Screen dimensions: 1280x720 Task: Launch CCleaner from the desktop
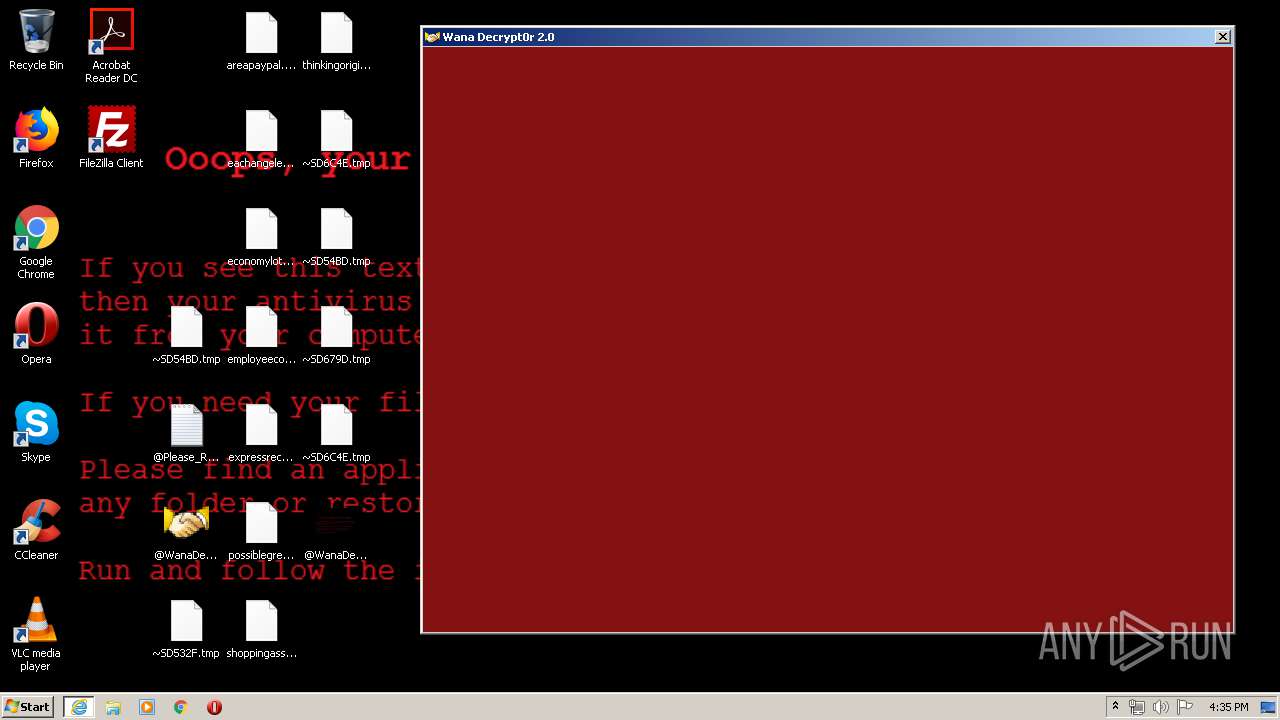(36, 530)
